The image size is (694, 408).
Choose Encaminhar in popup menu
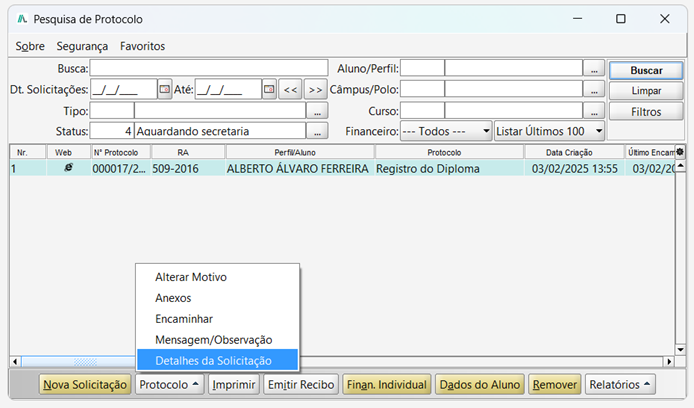click(217, 319)
